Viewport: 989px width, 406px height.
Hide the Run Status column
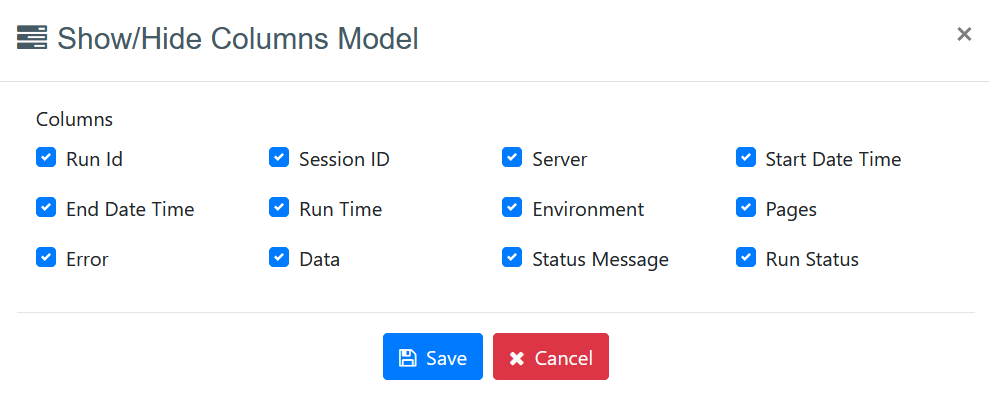745,258
